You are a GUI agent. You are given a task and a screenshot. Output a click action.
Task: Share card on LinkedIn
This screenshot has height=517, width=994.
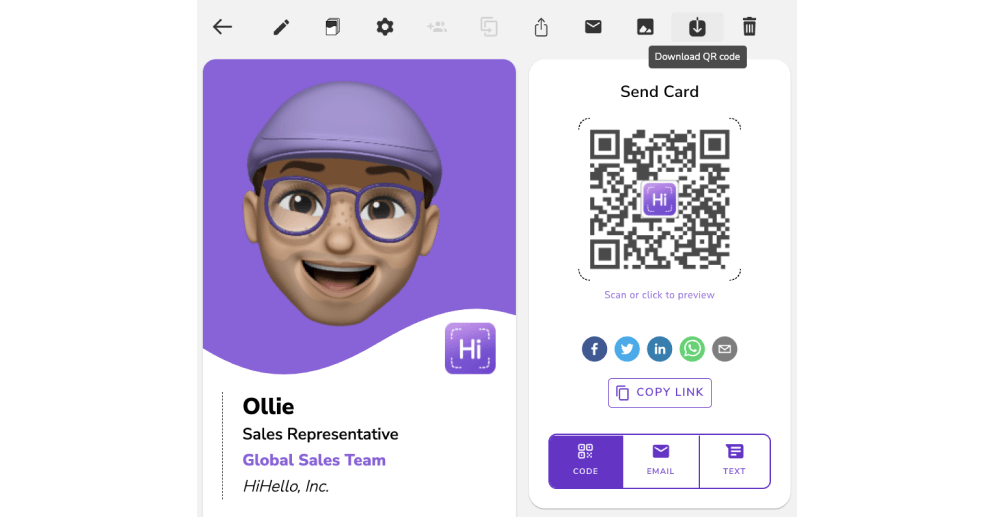659,349
